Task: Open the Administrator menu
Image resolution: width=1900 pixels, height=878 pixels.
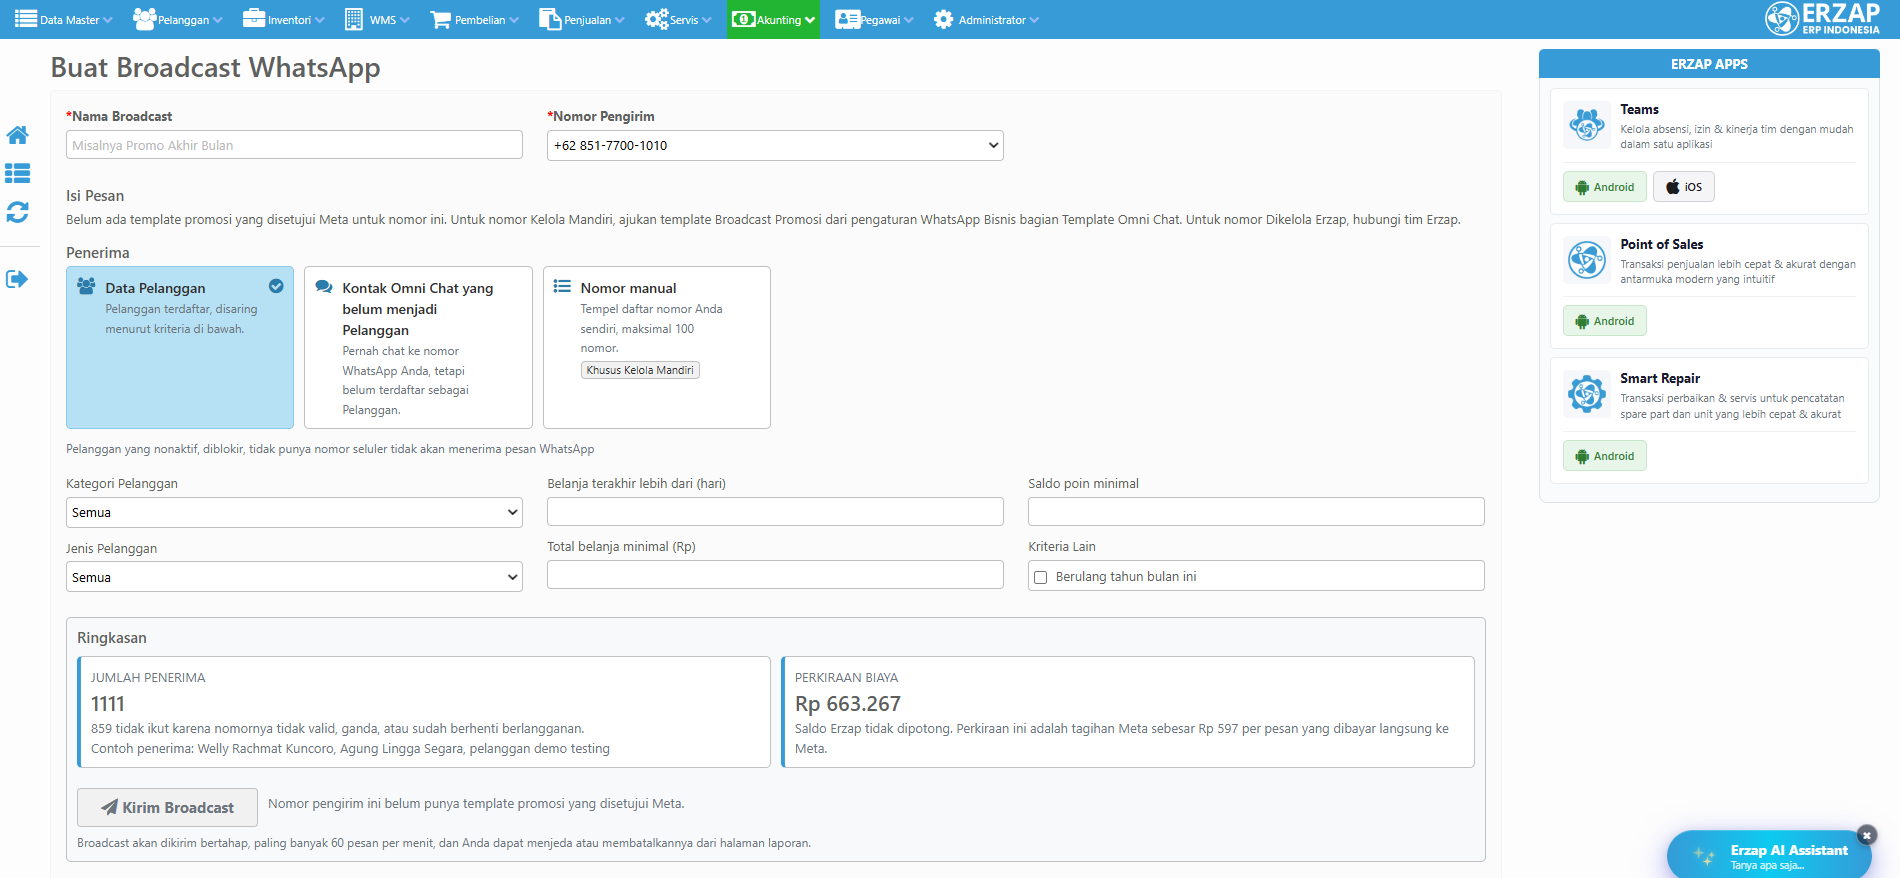Action: click(x=986, y=19)
